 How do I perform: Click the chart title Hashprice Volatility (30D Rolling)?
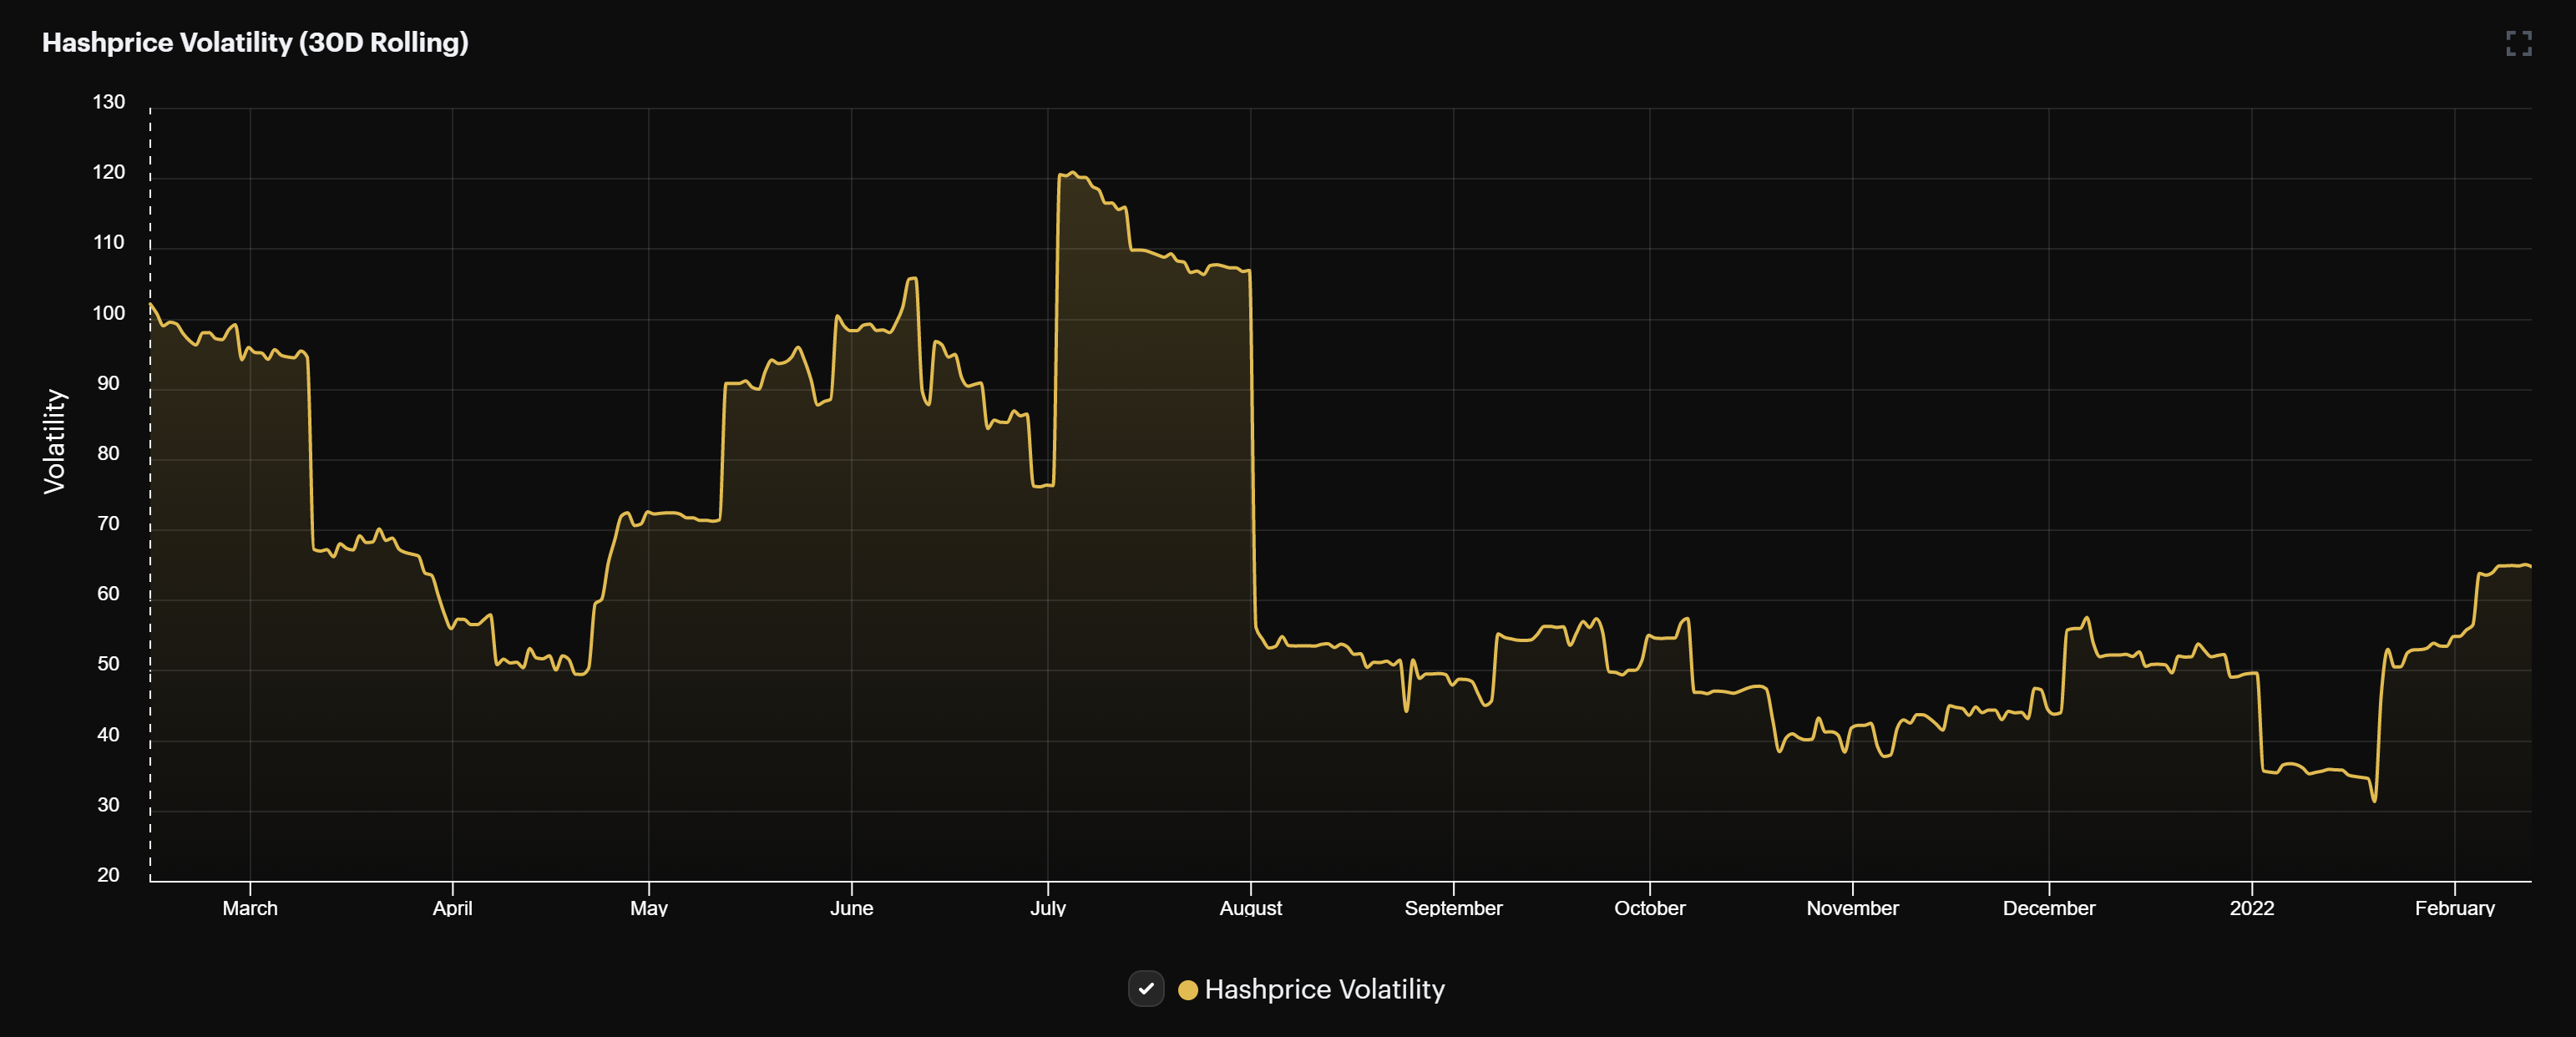256,43
